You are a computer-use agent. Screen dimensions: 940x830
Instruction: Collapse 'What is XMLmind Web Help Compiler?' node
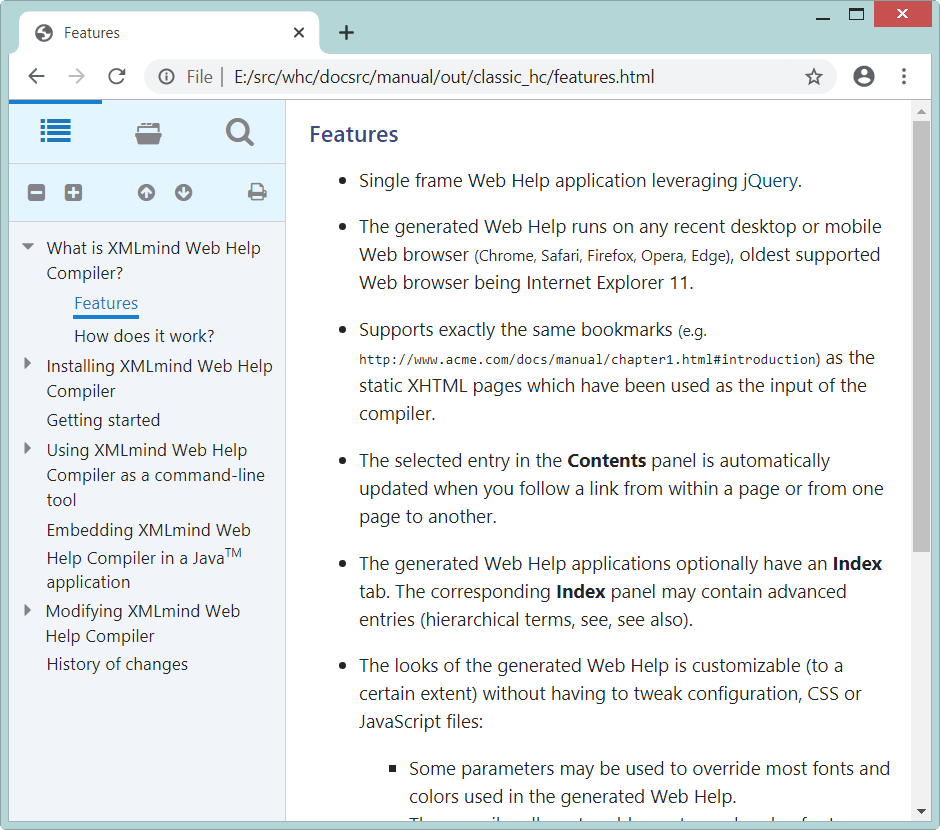coord(28,246)
